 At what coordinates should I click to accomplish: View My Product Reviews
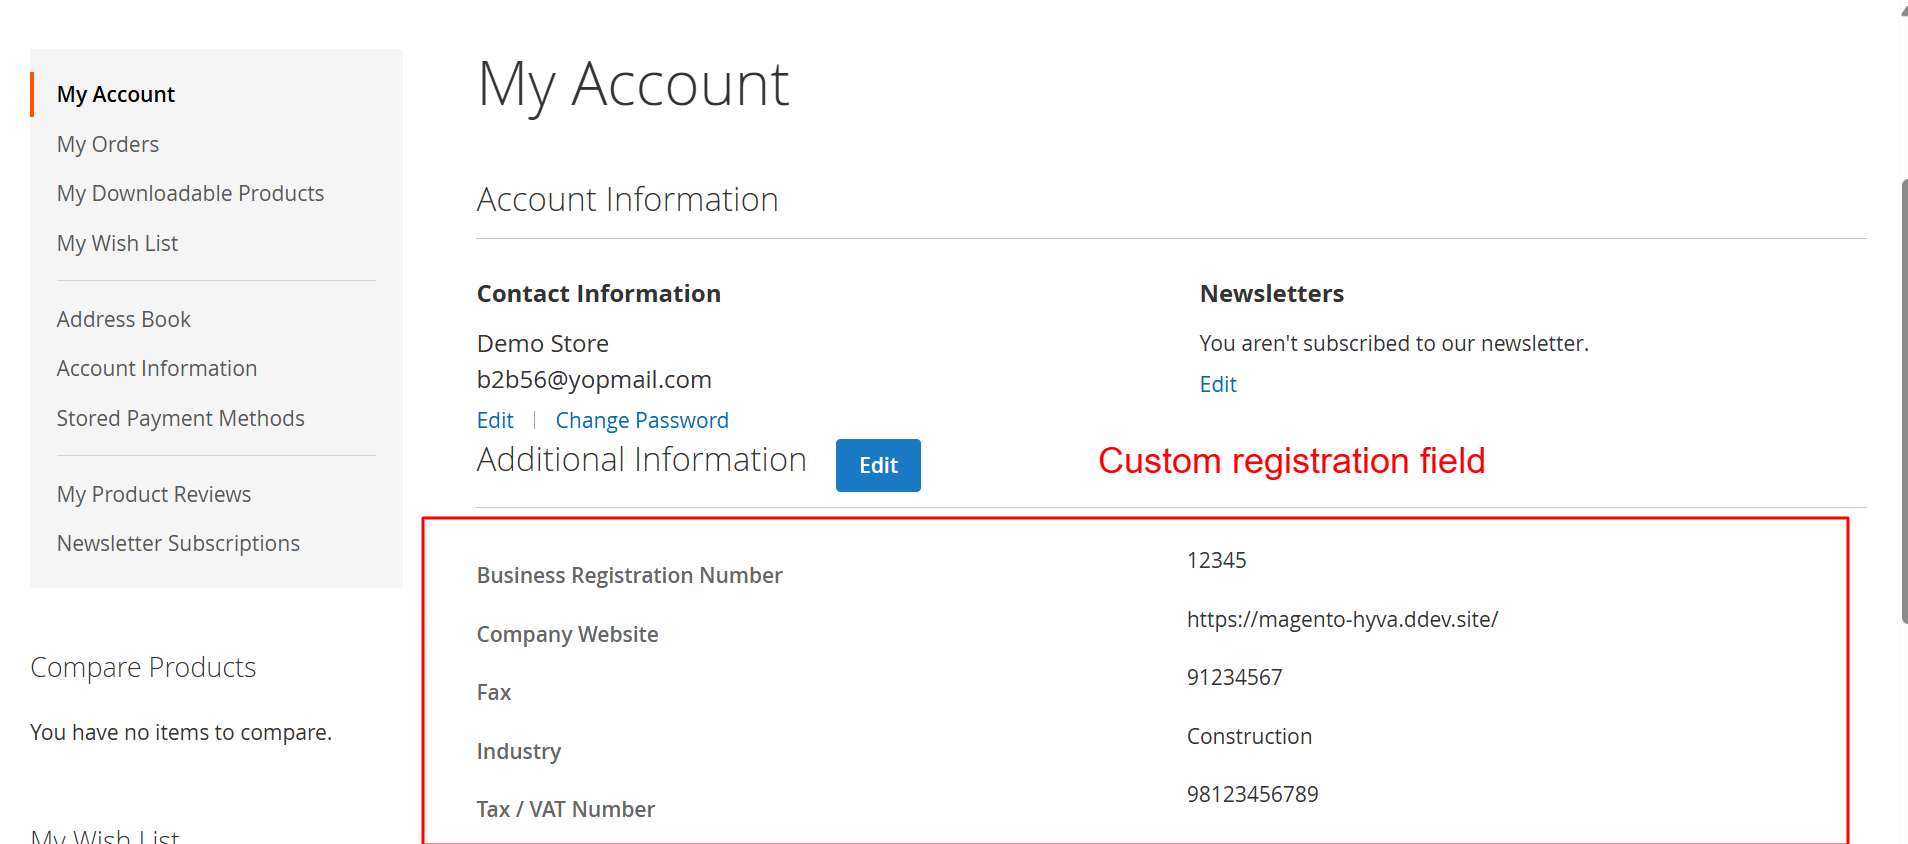(x=153, y=494)
